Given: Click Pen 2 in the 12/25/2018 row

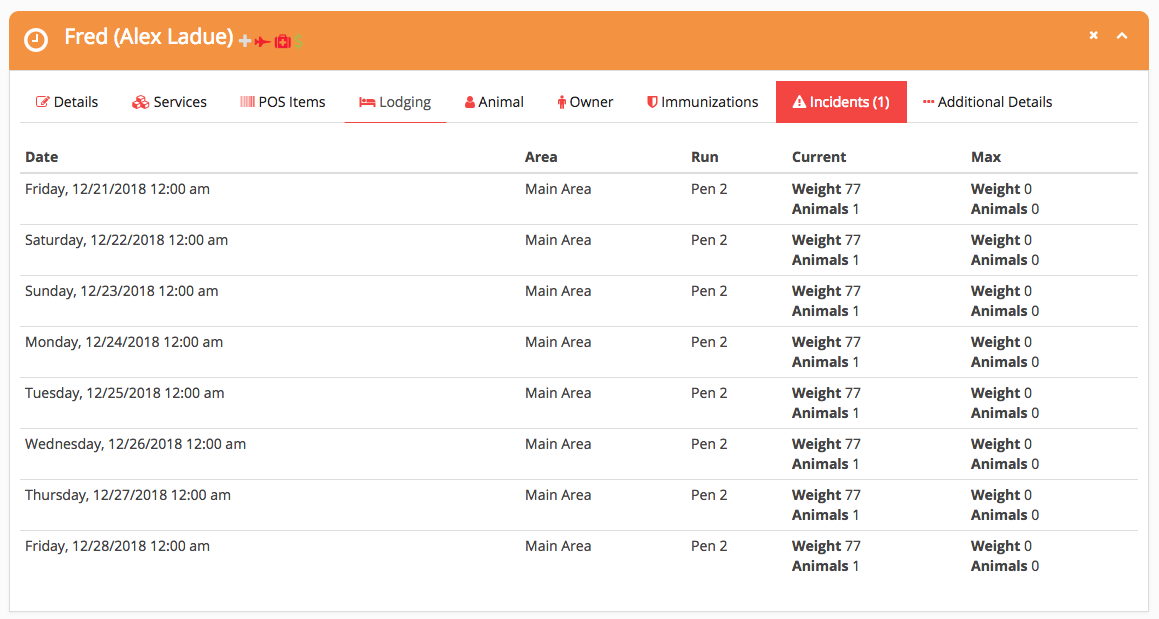Looking at the screenshot, I should (709, 393).
